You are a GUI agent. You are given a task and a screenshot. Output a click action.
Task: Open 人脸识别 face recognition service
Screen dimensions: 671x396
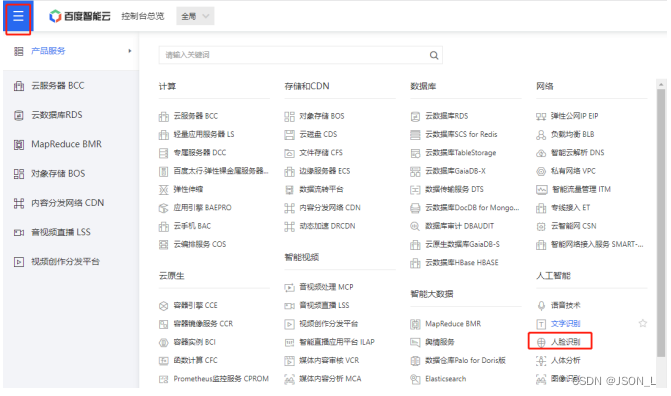(565, 342)
